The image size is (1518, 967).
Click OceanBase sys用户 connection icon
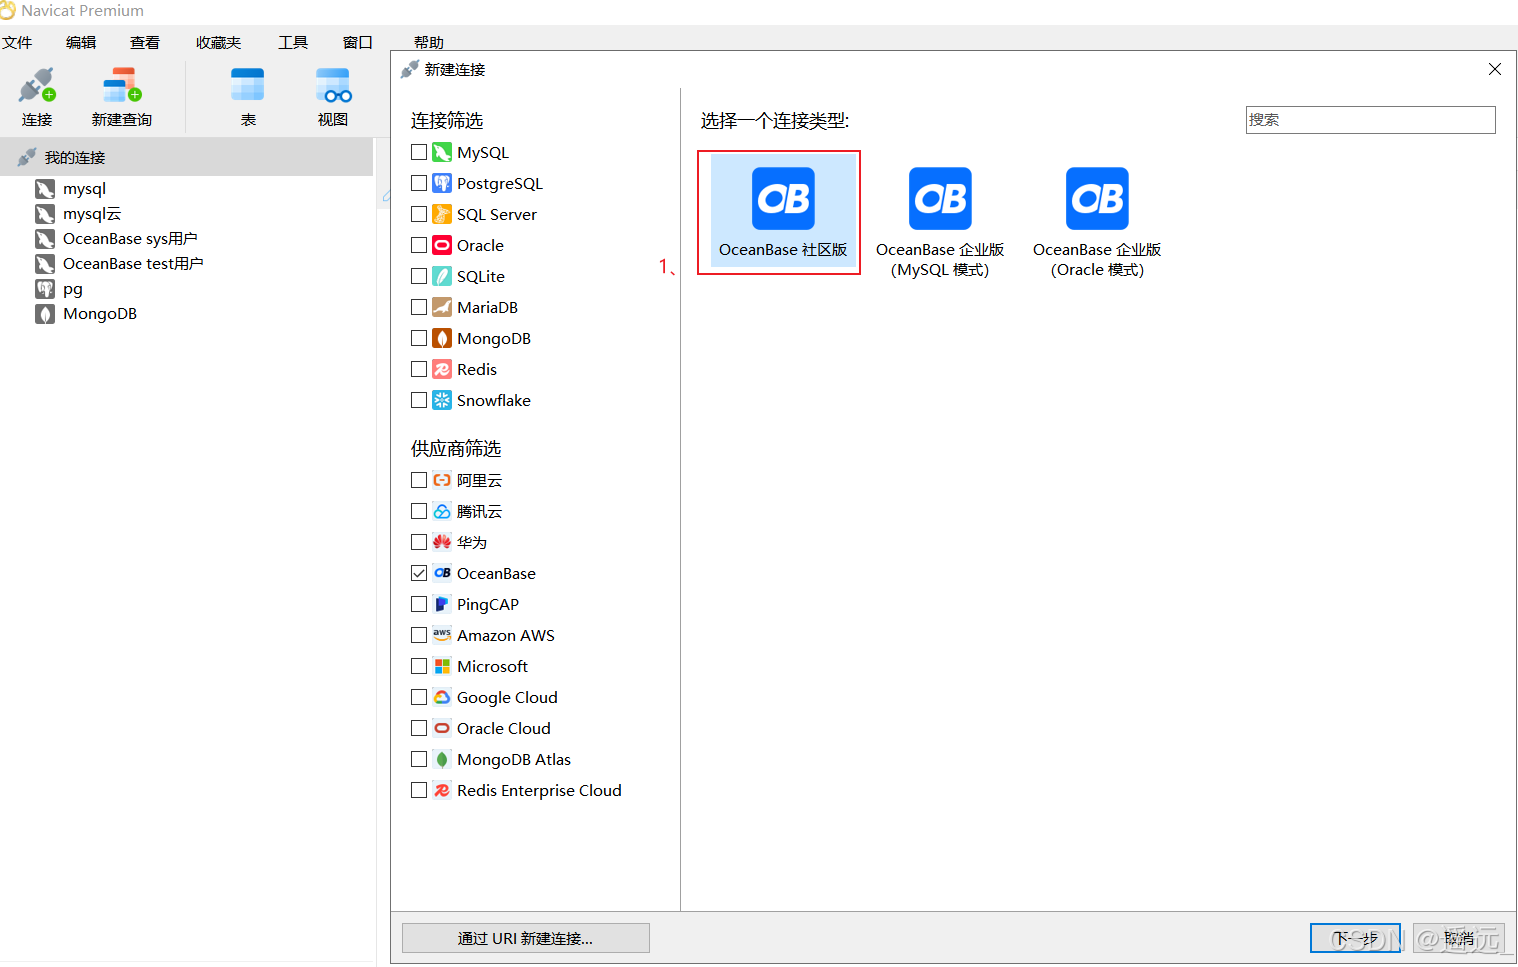pyautogui.click(x=45, y=239)
